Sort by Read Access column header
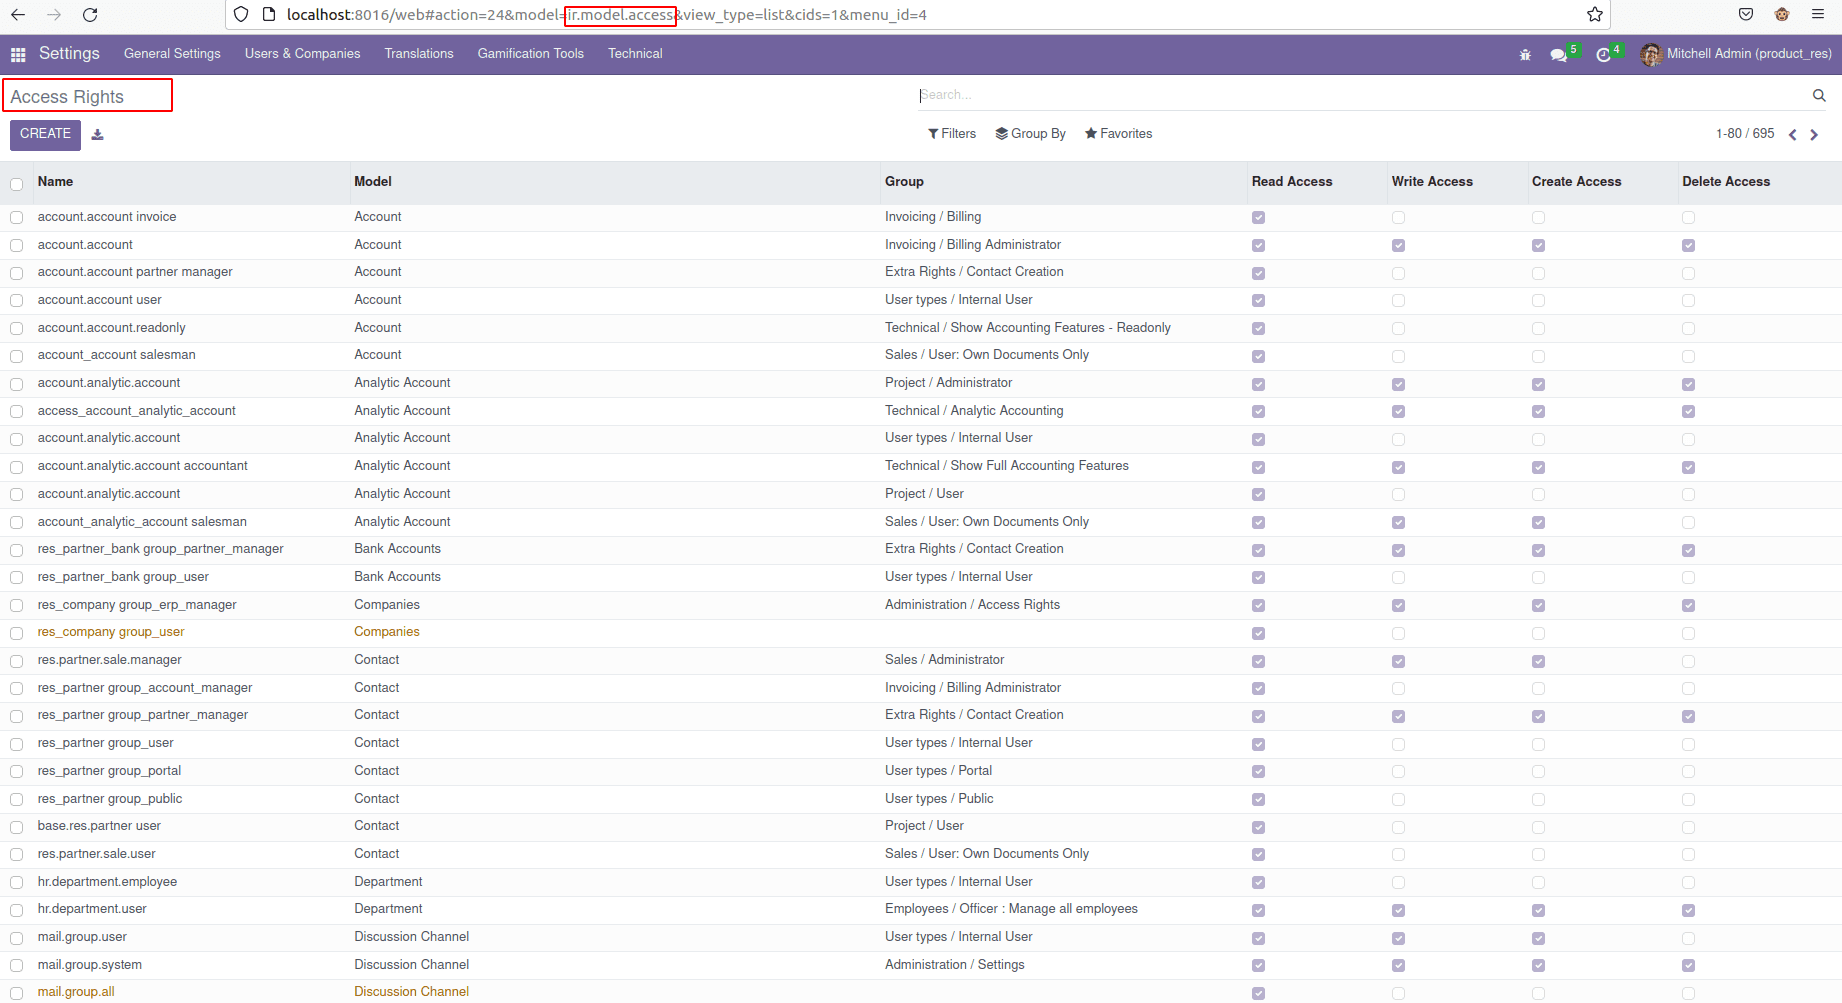 (x=1292, y=182)
